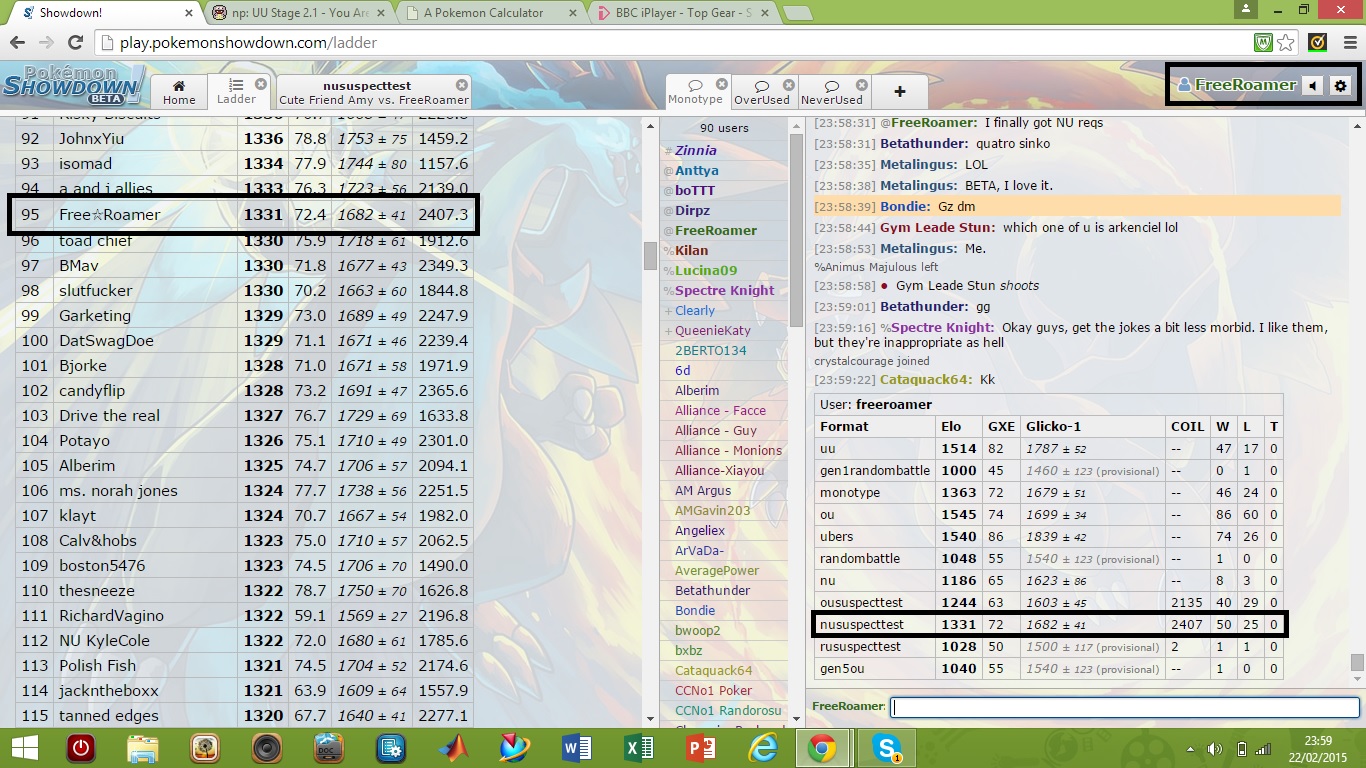The height and width of the screenshot is (768, 1366).
Task: Switch to the Monotype chat room tab
Action: (x=695, y=91)
